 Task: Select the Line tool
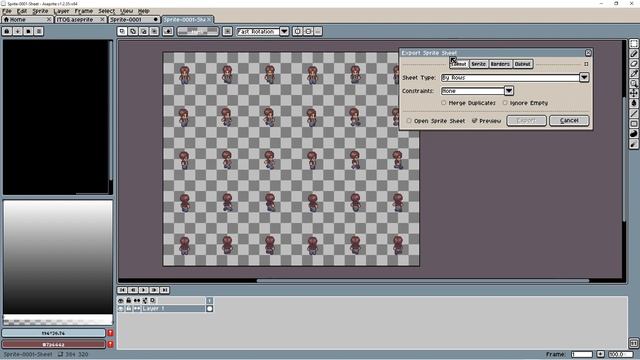[633, 113]
